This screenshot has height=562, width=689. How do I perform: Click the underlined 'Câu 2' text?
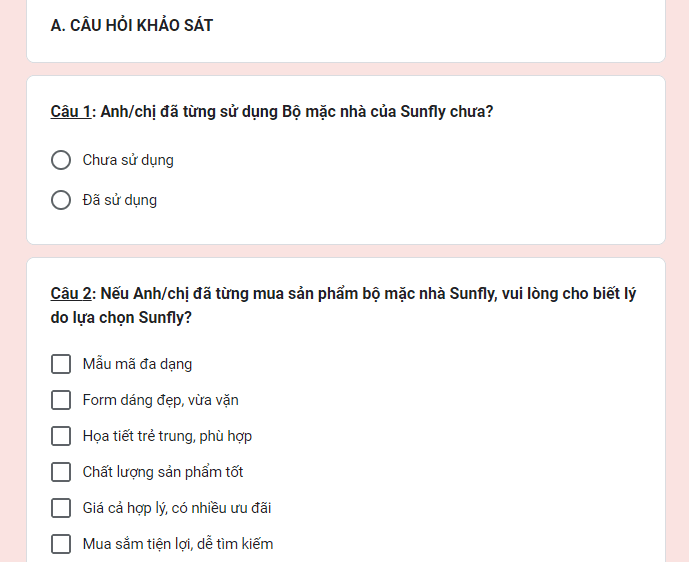(71, 294)
